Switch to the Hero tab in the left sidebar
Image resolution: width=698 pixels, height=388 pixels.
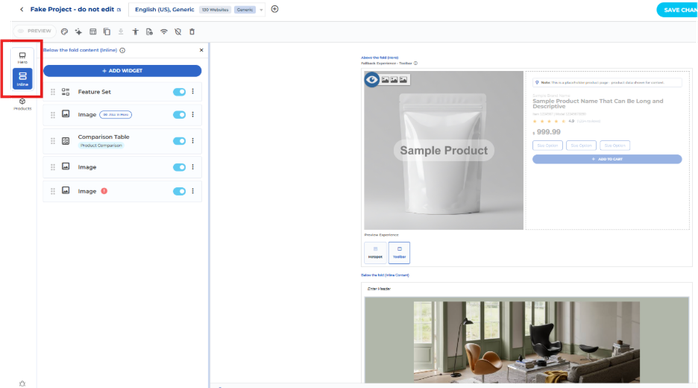(22, 57)
